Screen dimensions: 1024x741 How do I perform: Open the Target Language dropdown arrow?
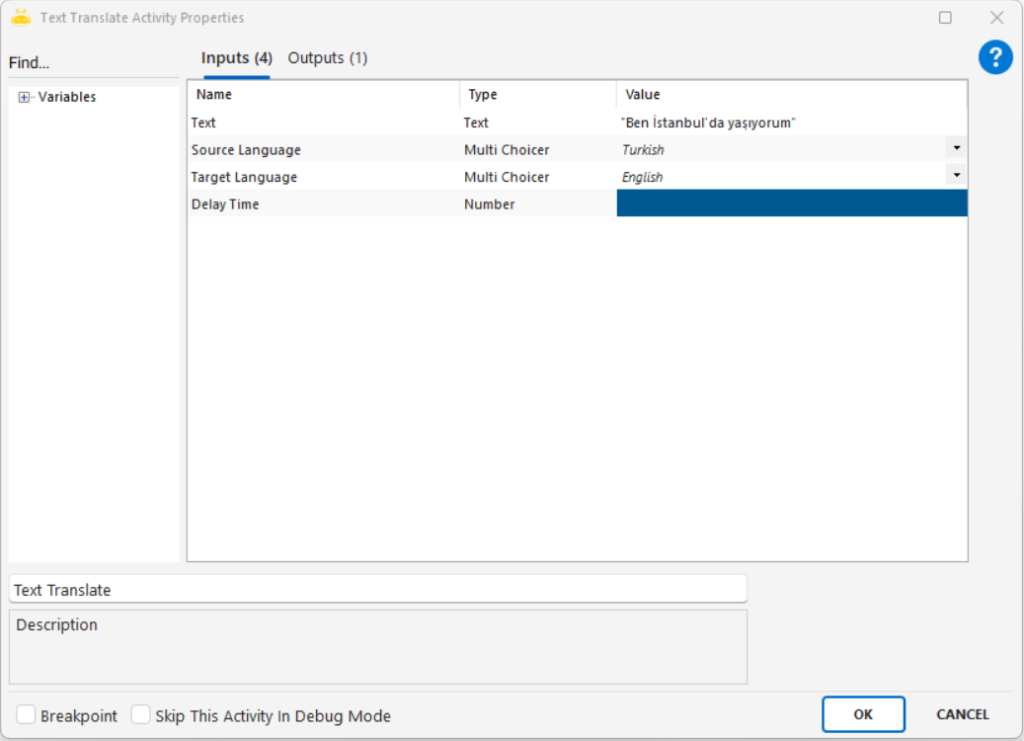(x=956, y=175)
